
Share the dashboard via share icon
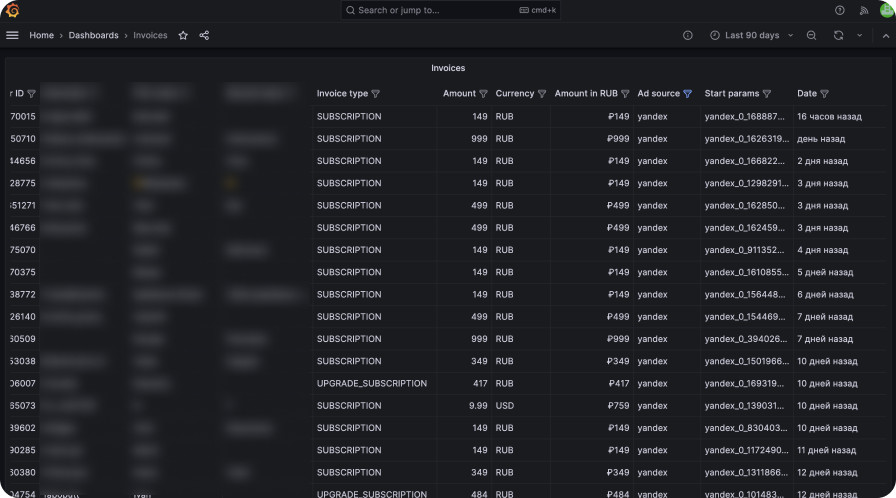click(204, 35)
